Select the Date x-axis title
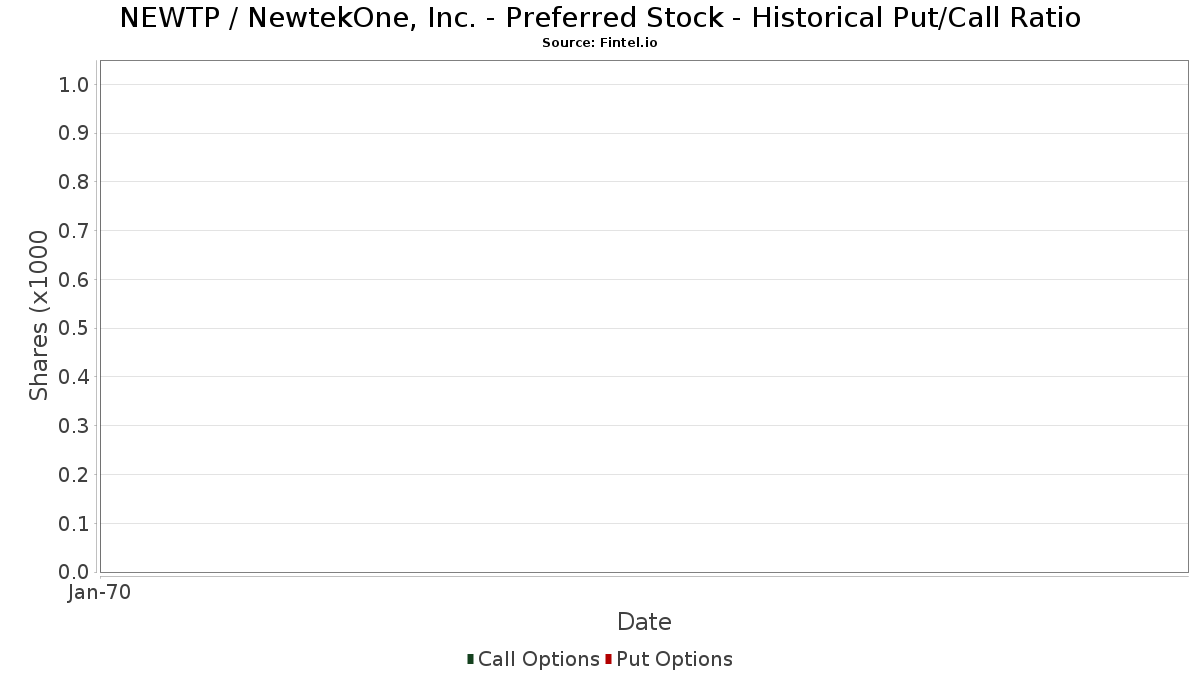Viewport: 1200px width, 675px height. (644, 622)
